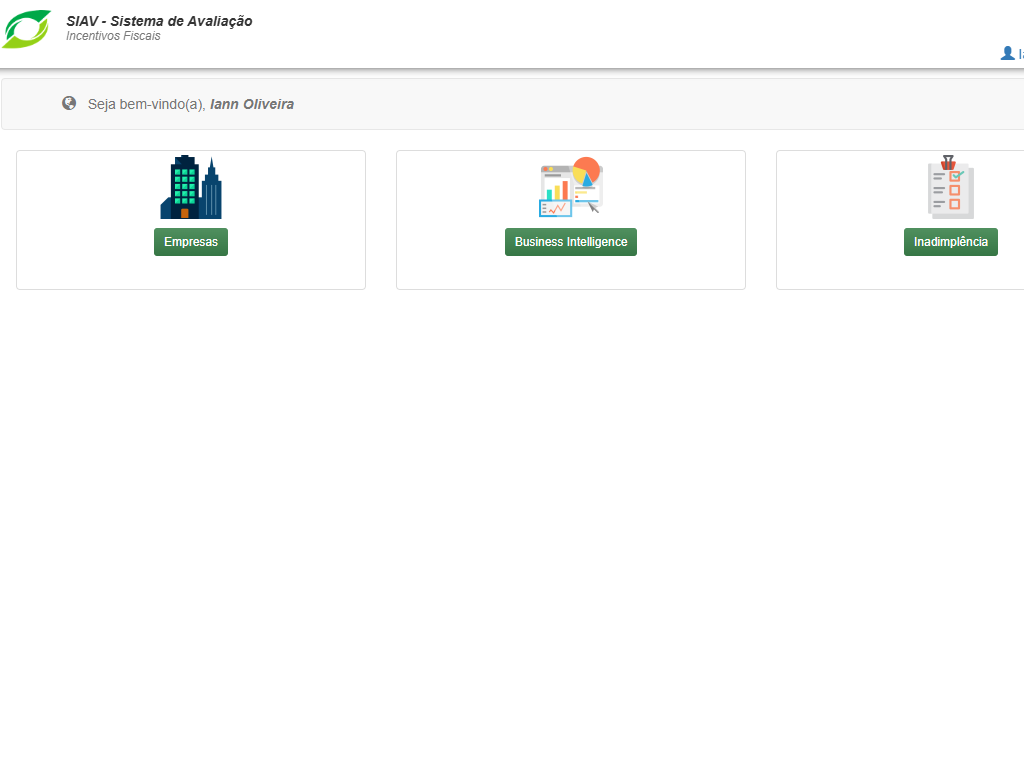Open the Inadimplência button

point(950,242)
